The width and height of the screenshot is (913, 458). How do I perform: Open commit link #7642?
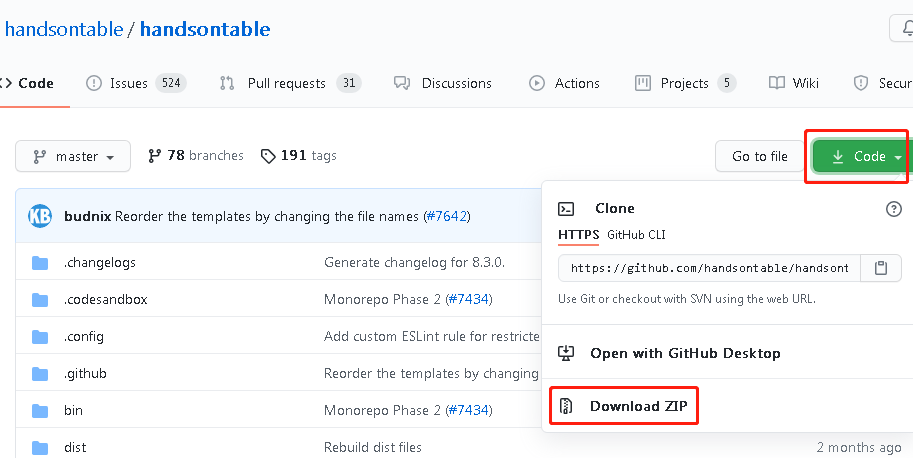[447, 216]
